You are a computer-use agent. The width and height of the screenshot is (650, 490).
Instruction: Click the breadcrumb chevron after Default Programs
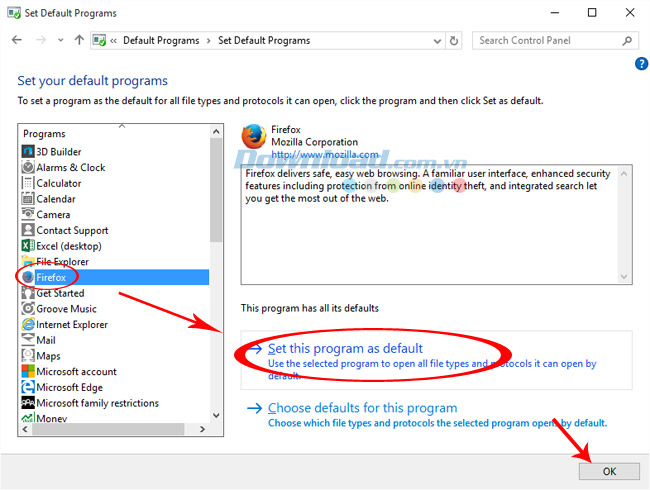209,41
